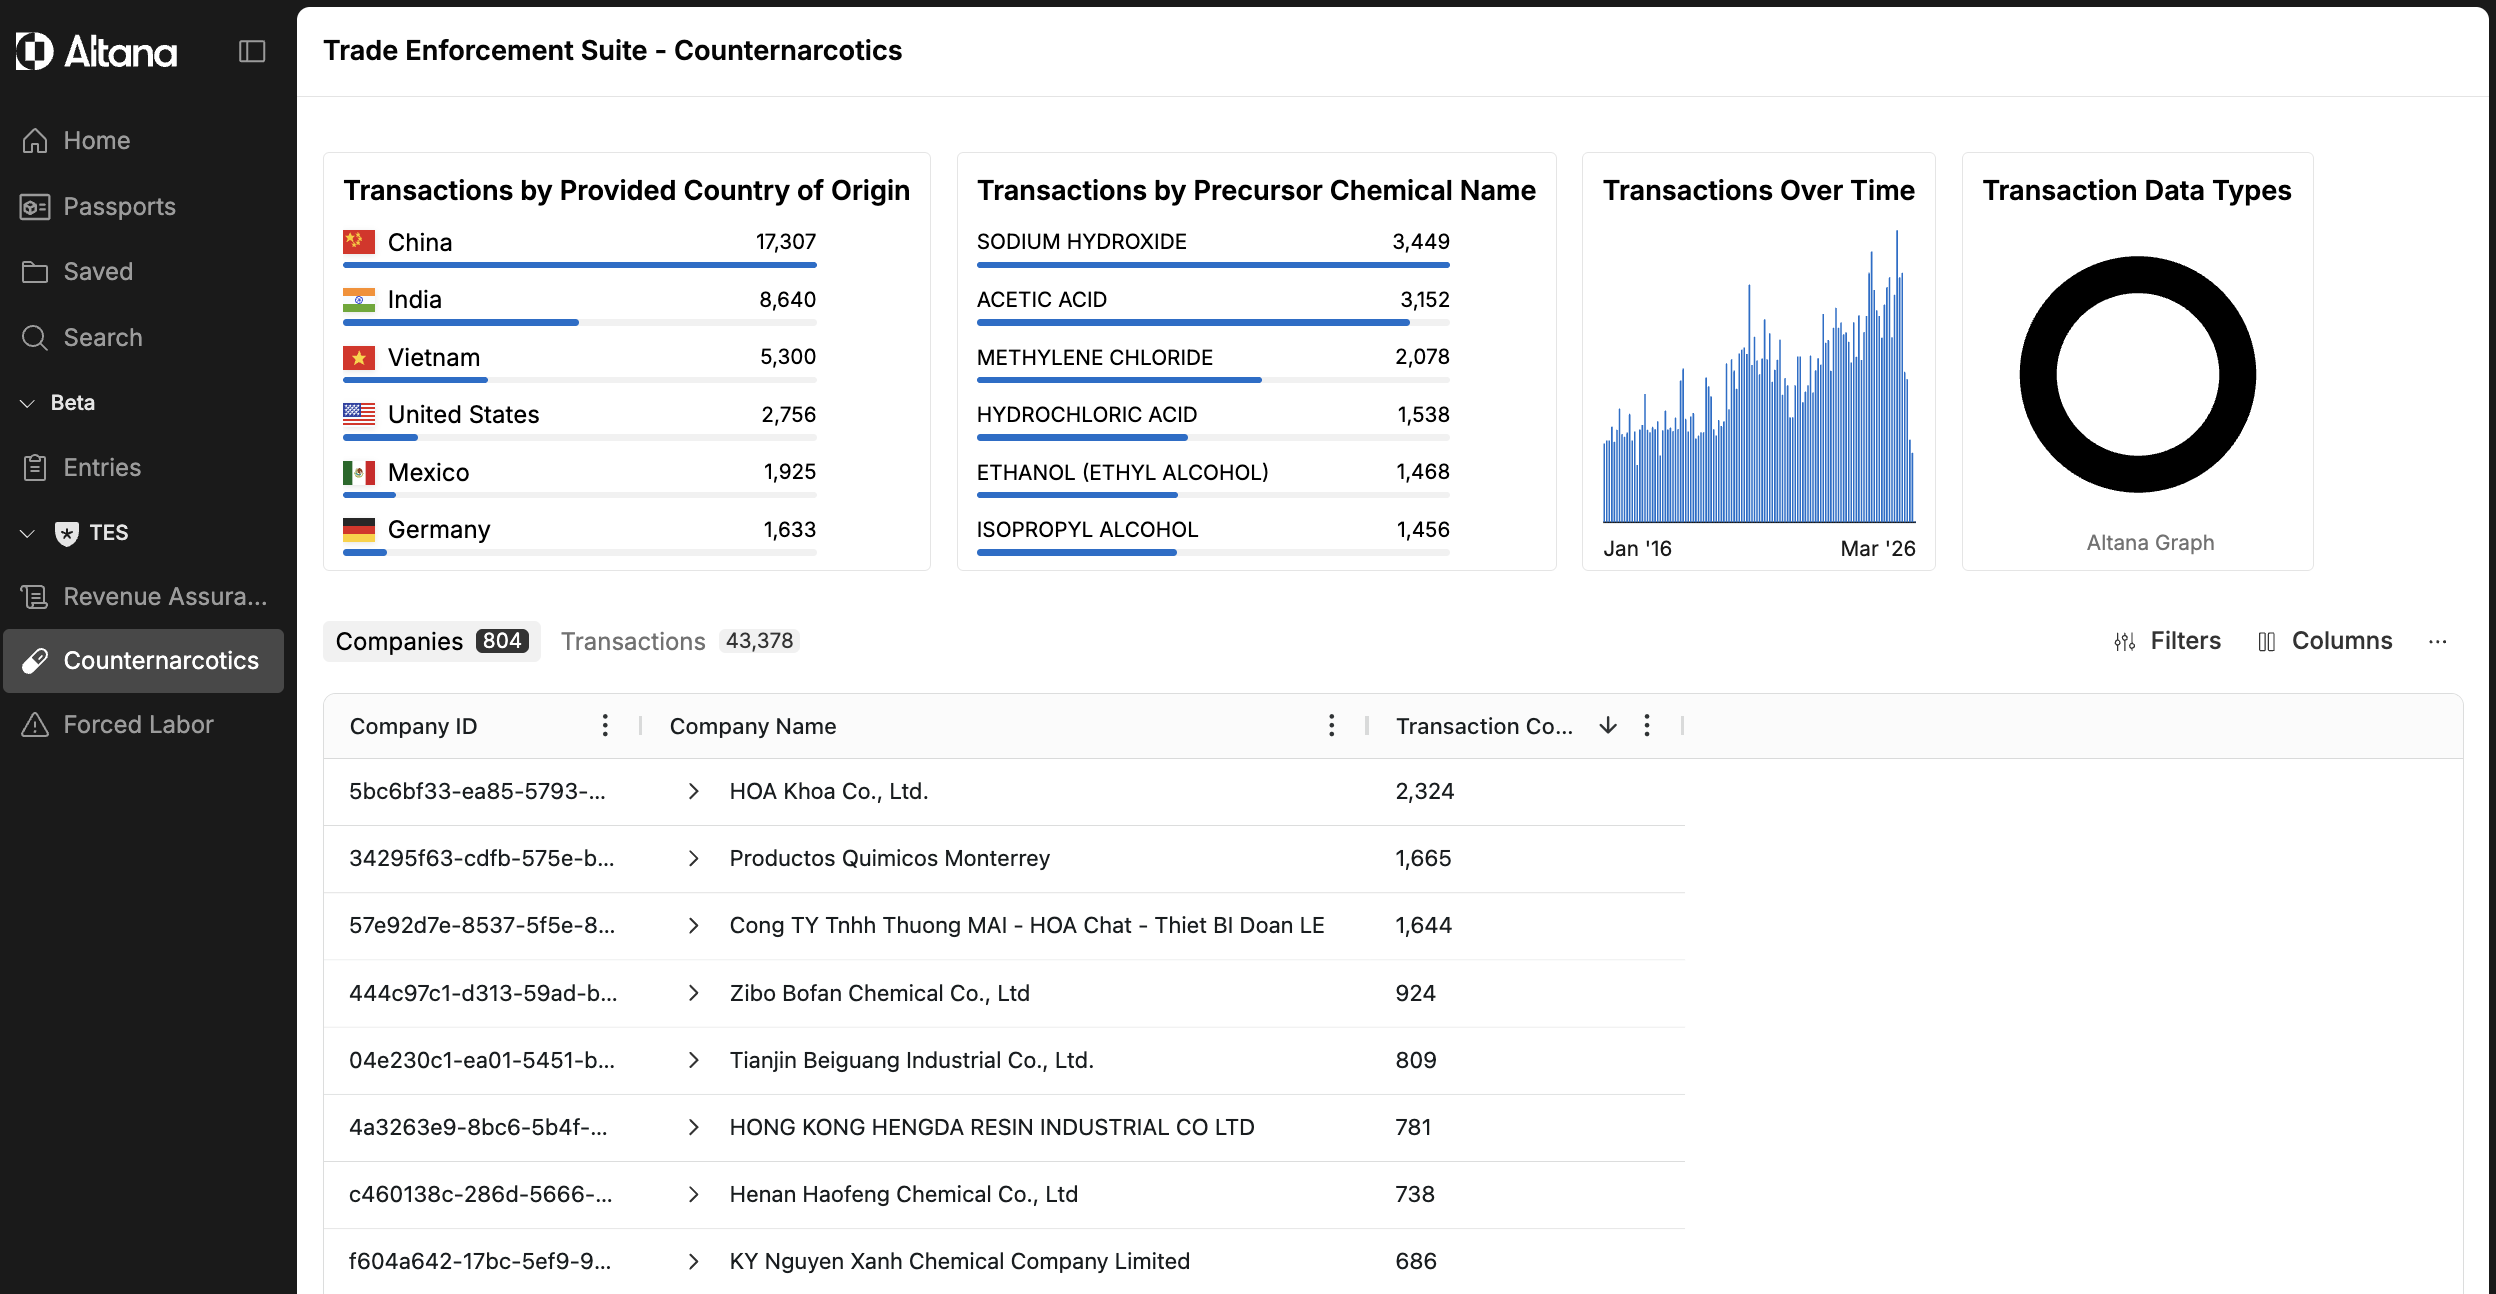
Task: Click the 2,324 transaction count cell
Action: pos(1424,792)
